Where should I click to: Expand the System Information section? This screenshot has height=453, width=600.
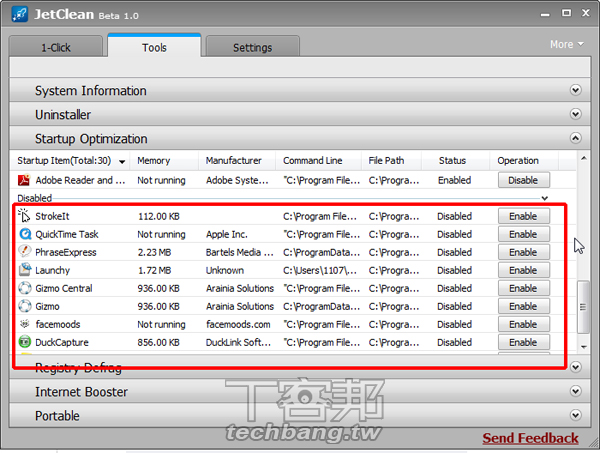(575, 91)
